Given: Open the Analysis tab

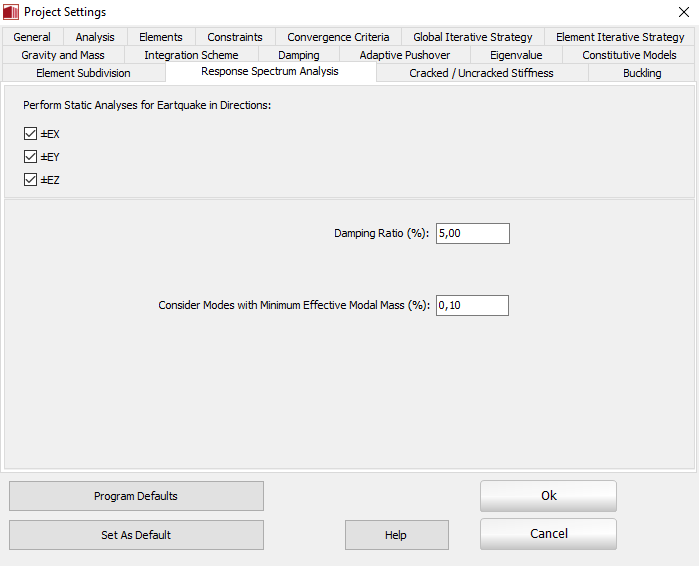Looking at the screenshot, I should point(95,37).
